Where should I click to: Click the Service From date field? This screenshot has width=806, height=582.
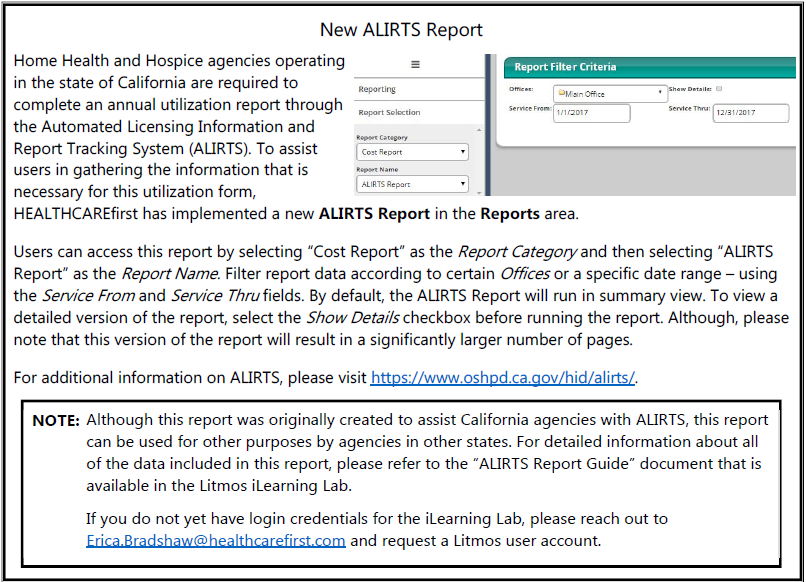coord(592,113)
